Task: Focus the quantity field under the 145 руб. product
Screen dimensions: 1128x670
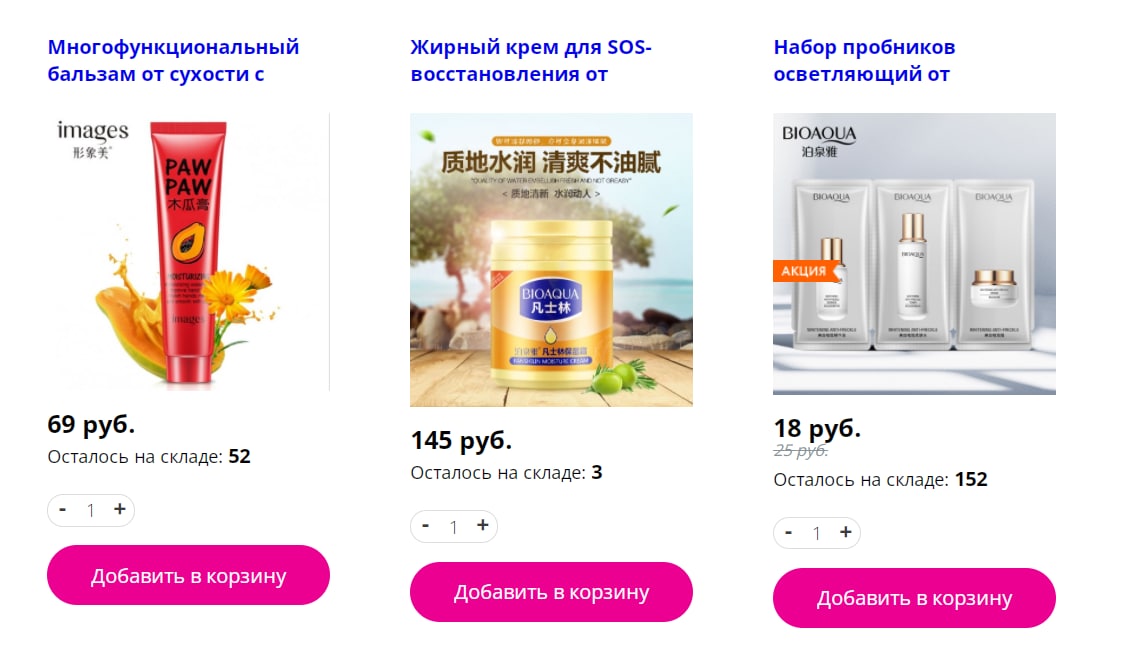Action: coord(454,527)
